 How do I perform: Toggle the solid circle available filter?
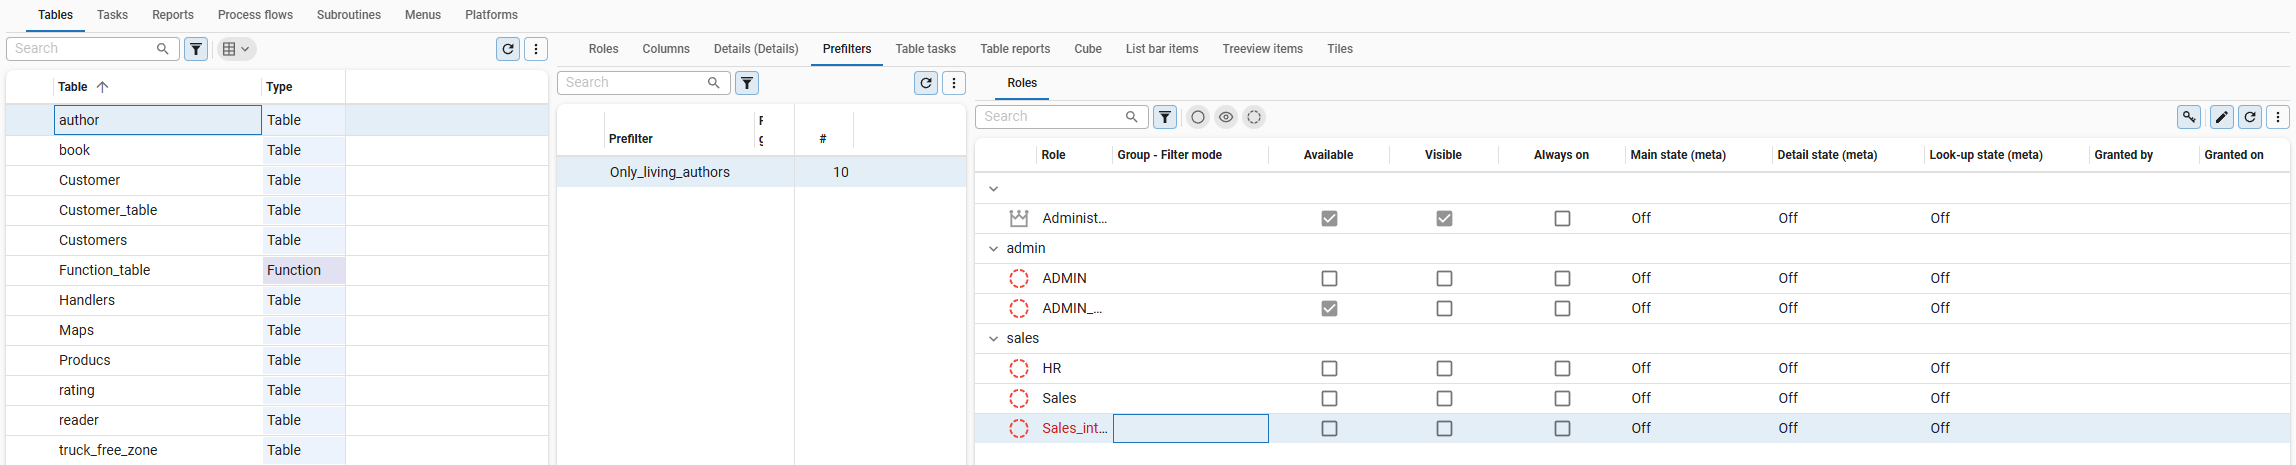point(1198,117)
